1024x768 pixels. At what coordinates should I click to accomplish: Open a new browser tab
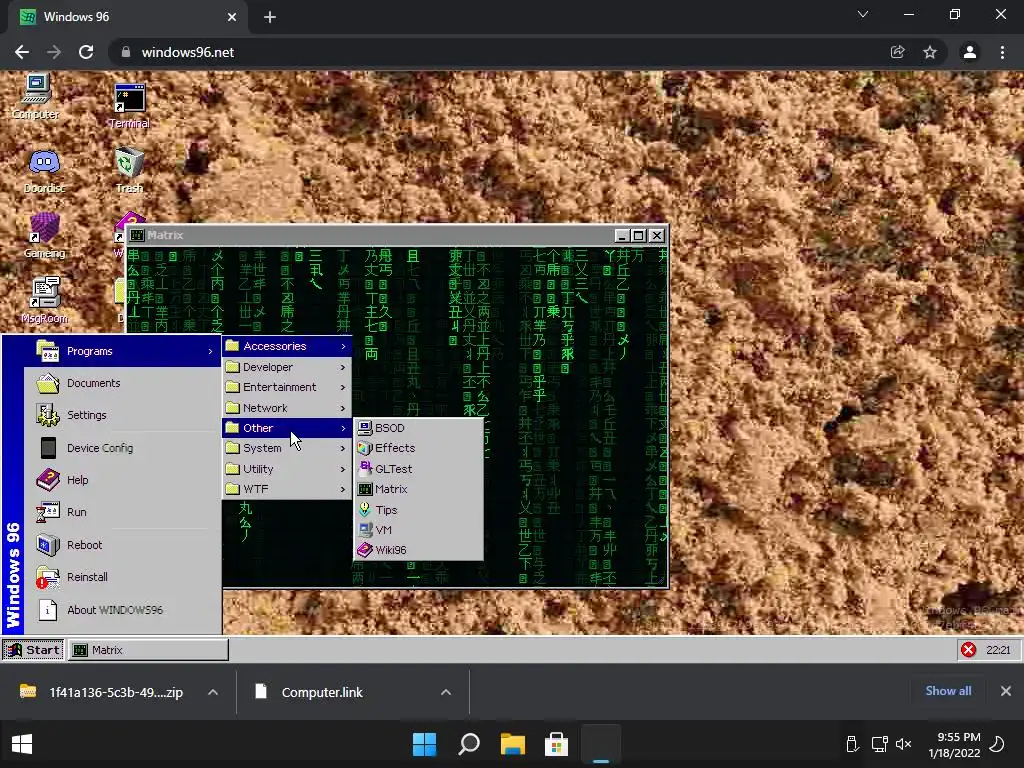(270, 18)
